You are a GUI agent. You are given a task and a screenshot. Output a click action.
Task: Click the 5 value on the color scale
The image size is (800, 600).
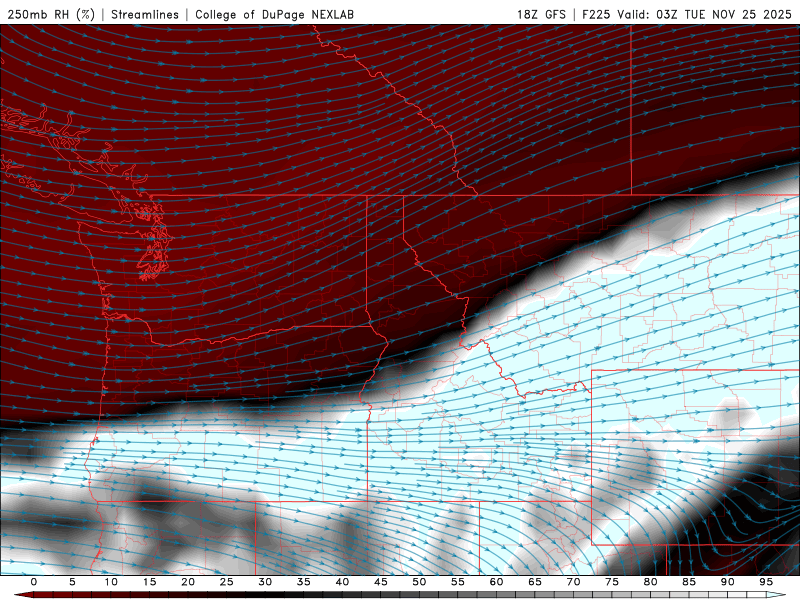click(x=72, y=582)
